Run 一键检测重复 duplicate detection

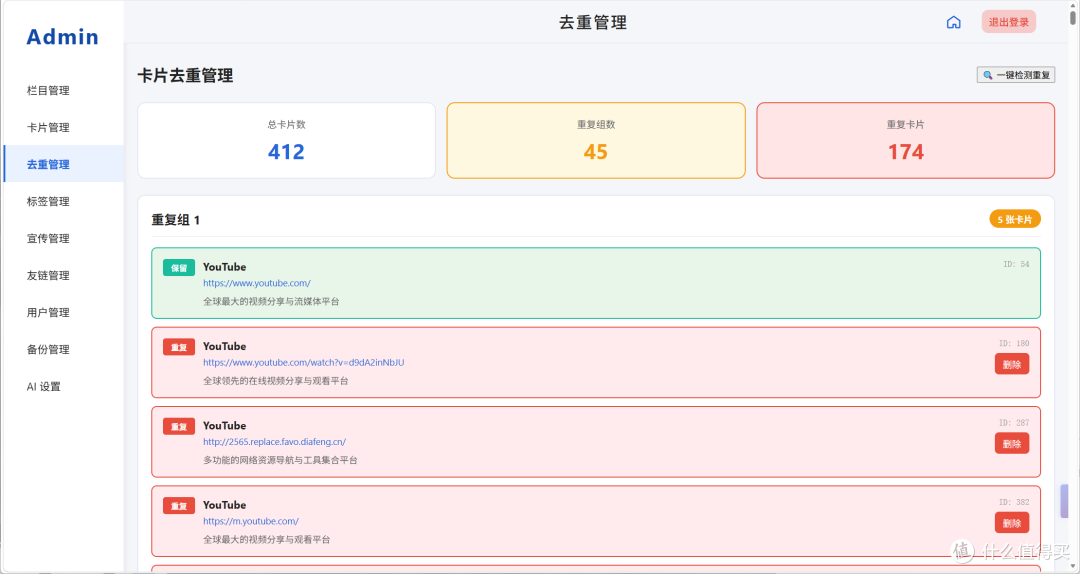point(1016,75)
